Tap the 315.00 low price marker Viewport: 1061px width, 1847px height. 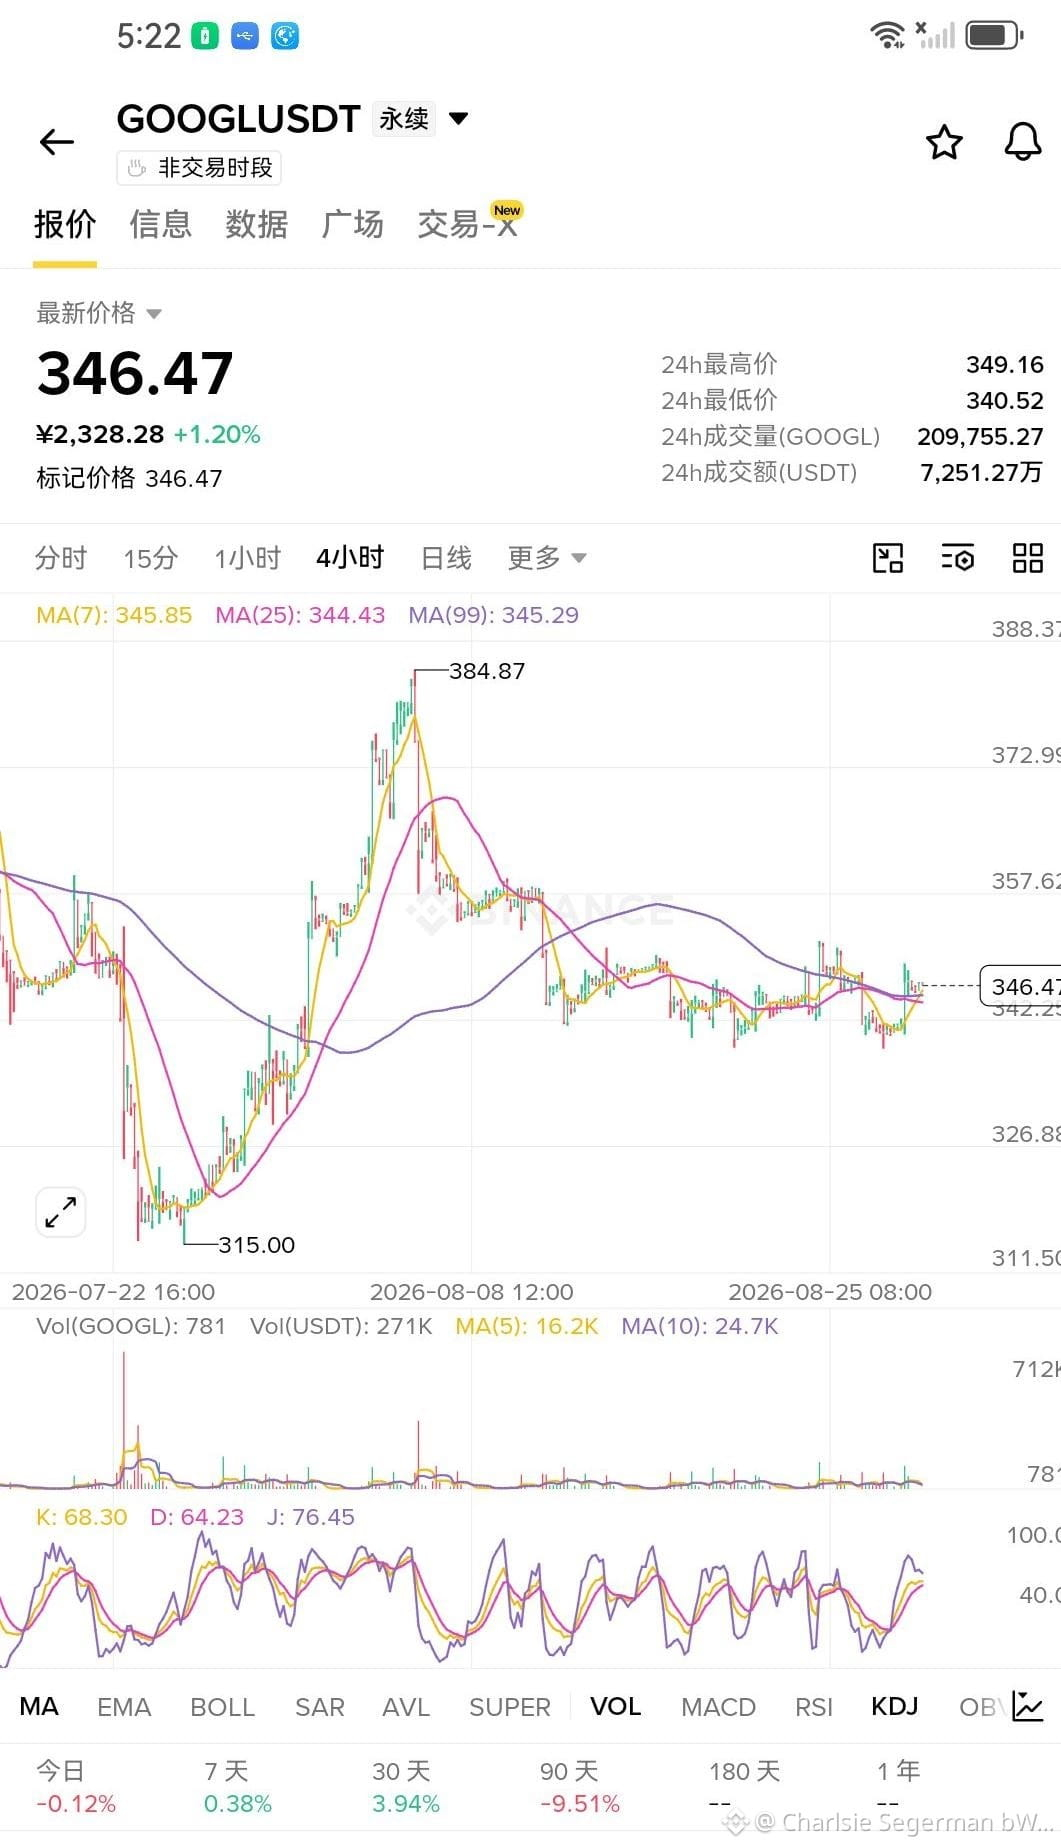[x=257, y=1245]
